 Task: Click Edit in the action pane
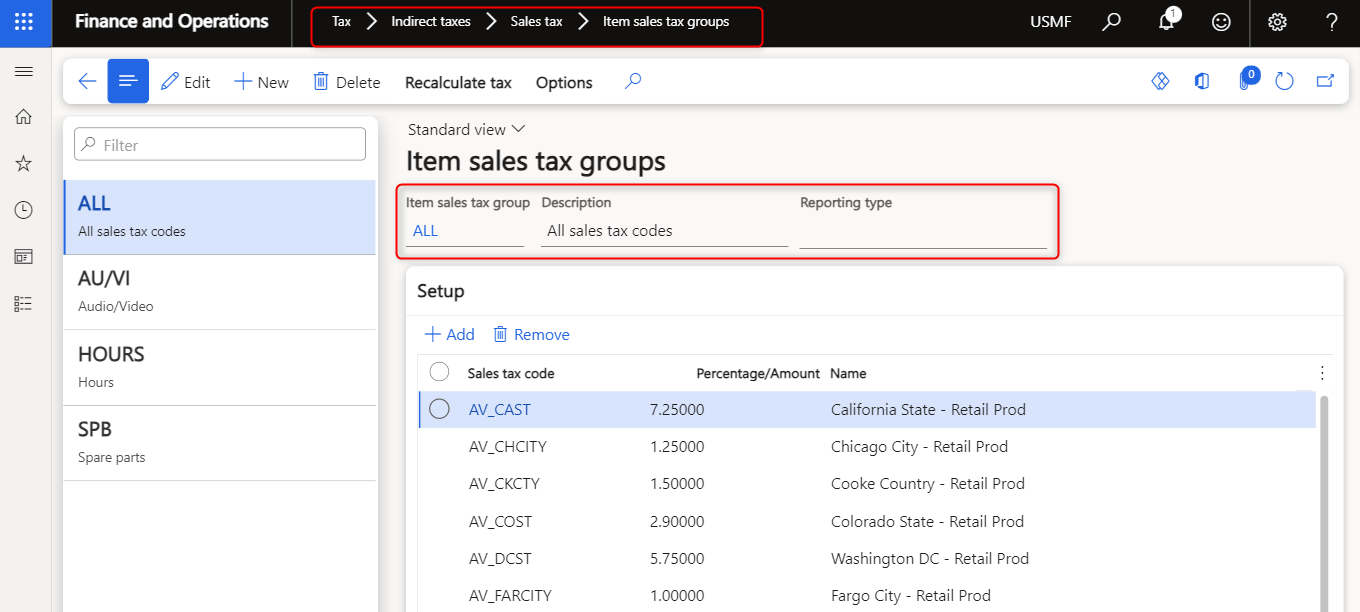click(186, 82)
